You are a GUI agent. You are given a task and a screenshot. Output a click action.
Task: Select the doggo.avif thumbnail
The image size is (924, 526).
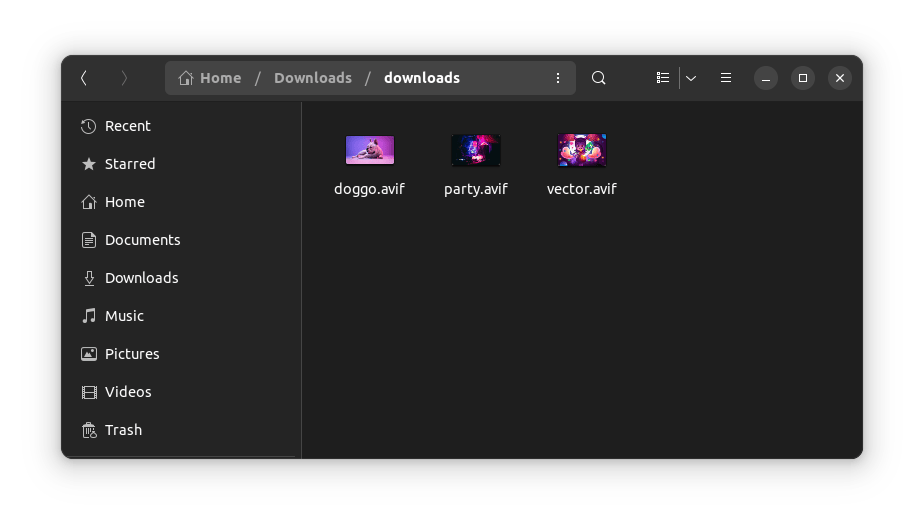pyautogui.click(x=370, y=150)
